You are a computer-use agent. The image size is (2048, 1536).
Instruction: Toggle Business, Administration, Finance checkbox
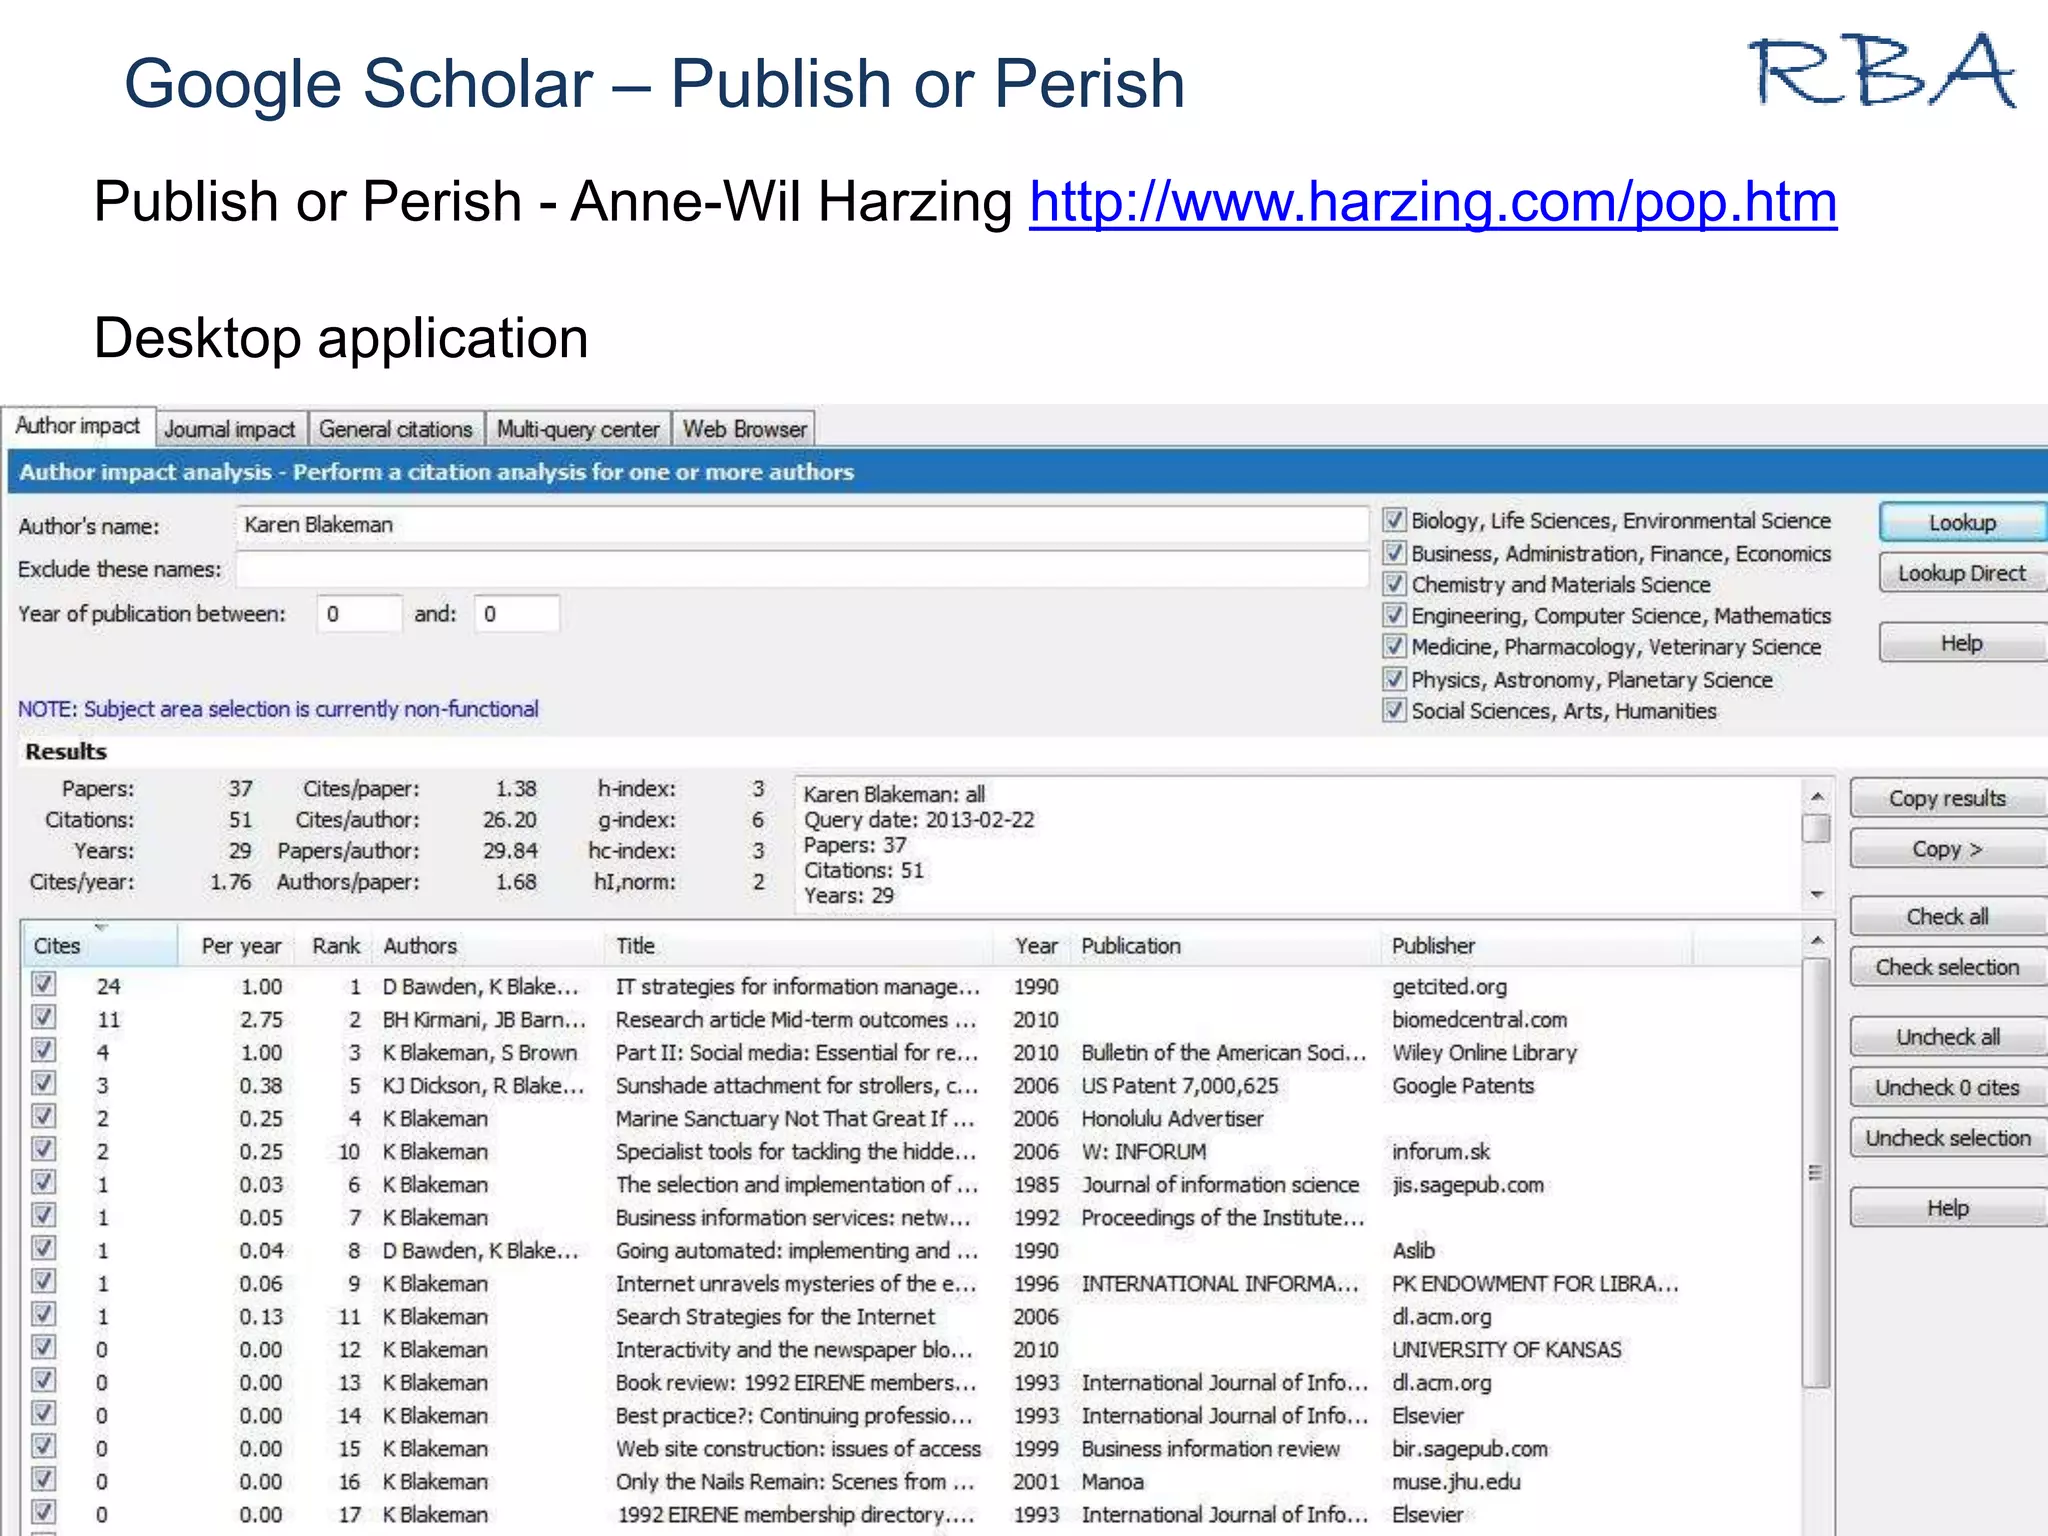pos(1394,552)
